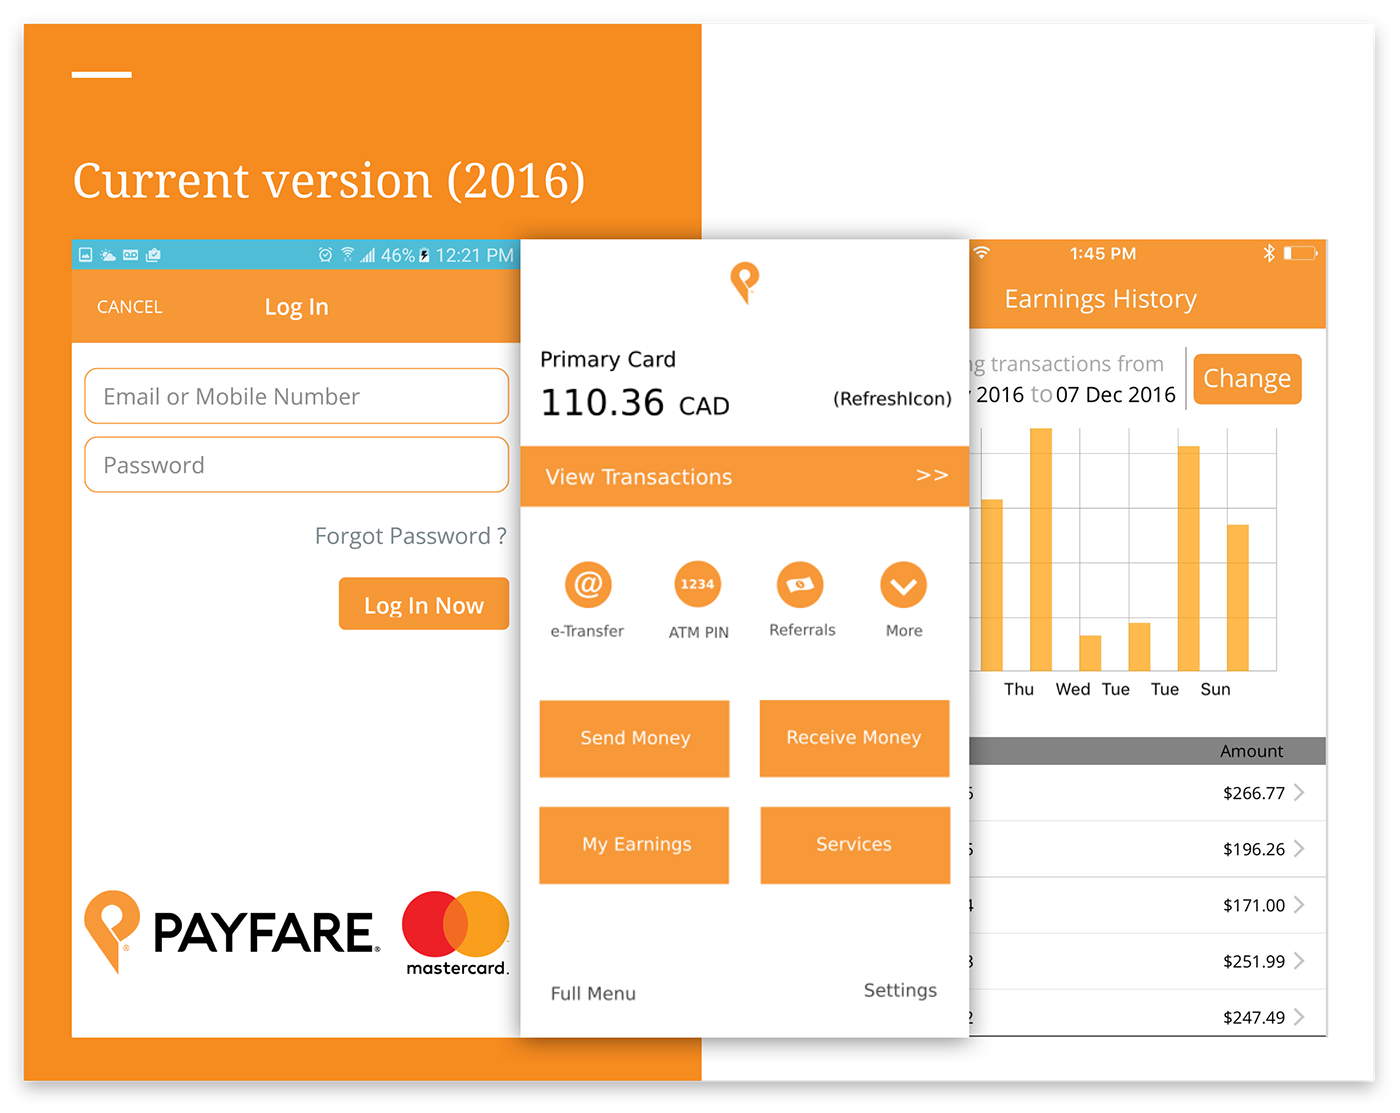The width and height of the screenshot is (1400, 1113).
Task: Select the Wed bar in earnings chart
Action: coord(1090,653)
